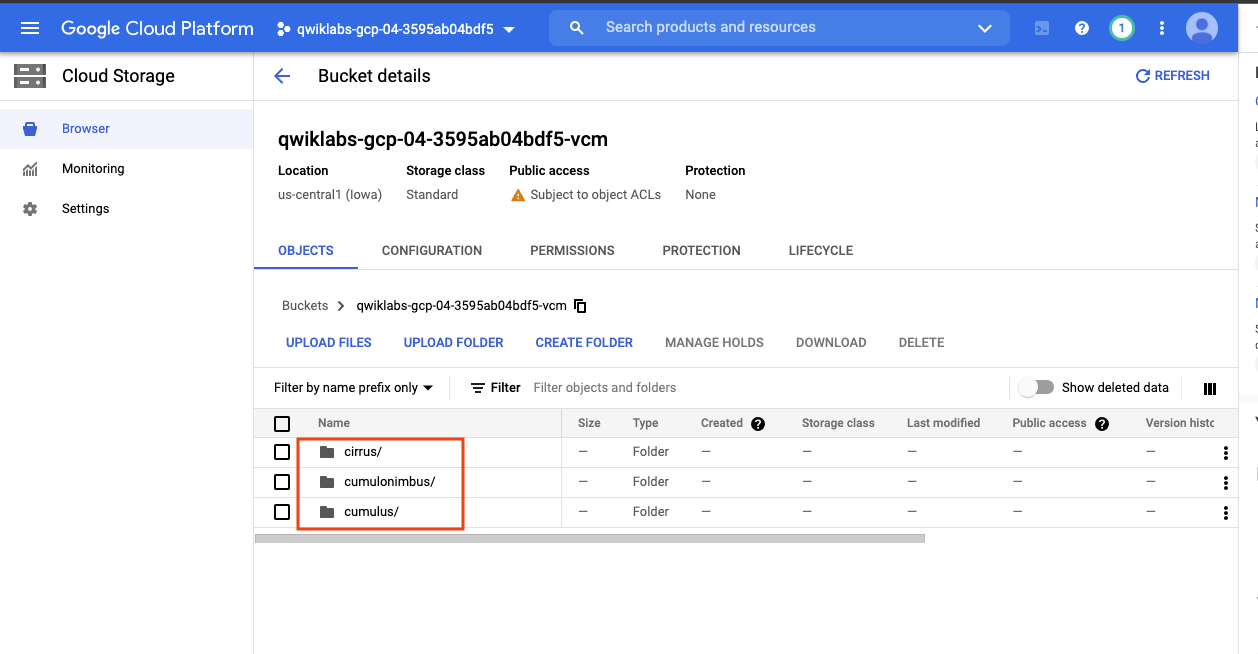Open Monitoring in the sidebar
This screenshot has height=654, width=1258.
[x=126, y=169]
